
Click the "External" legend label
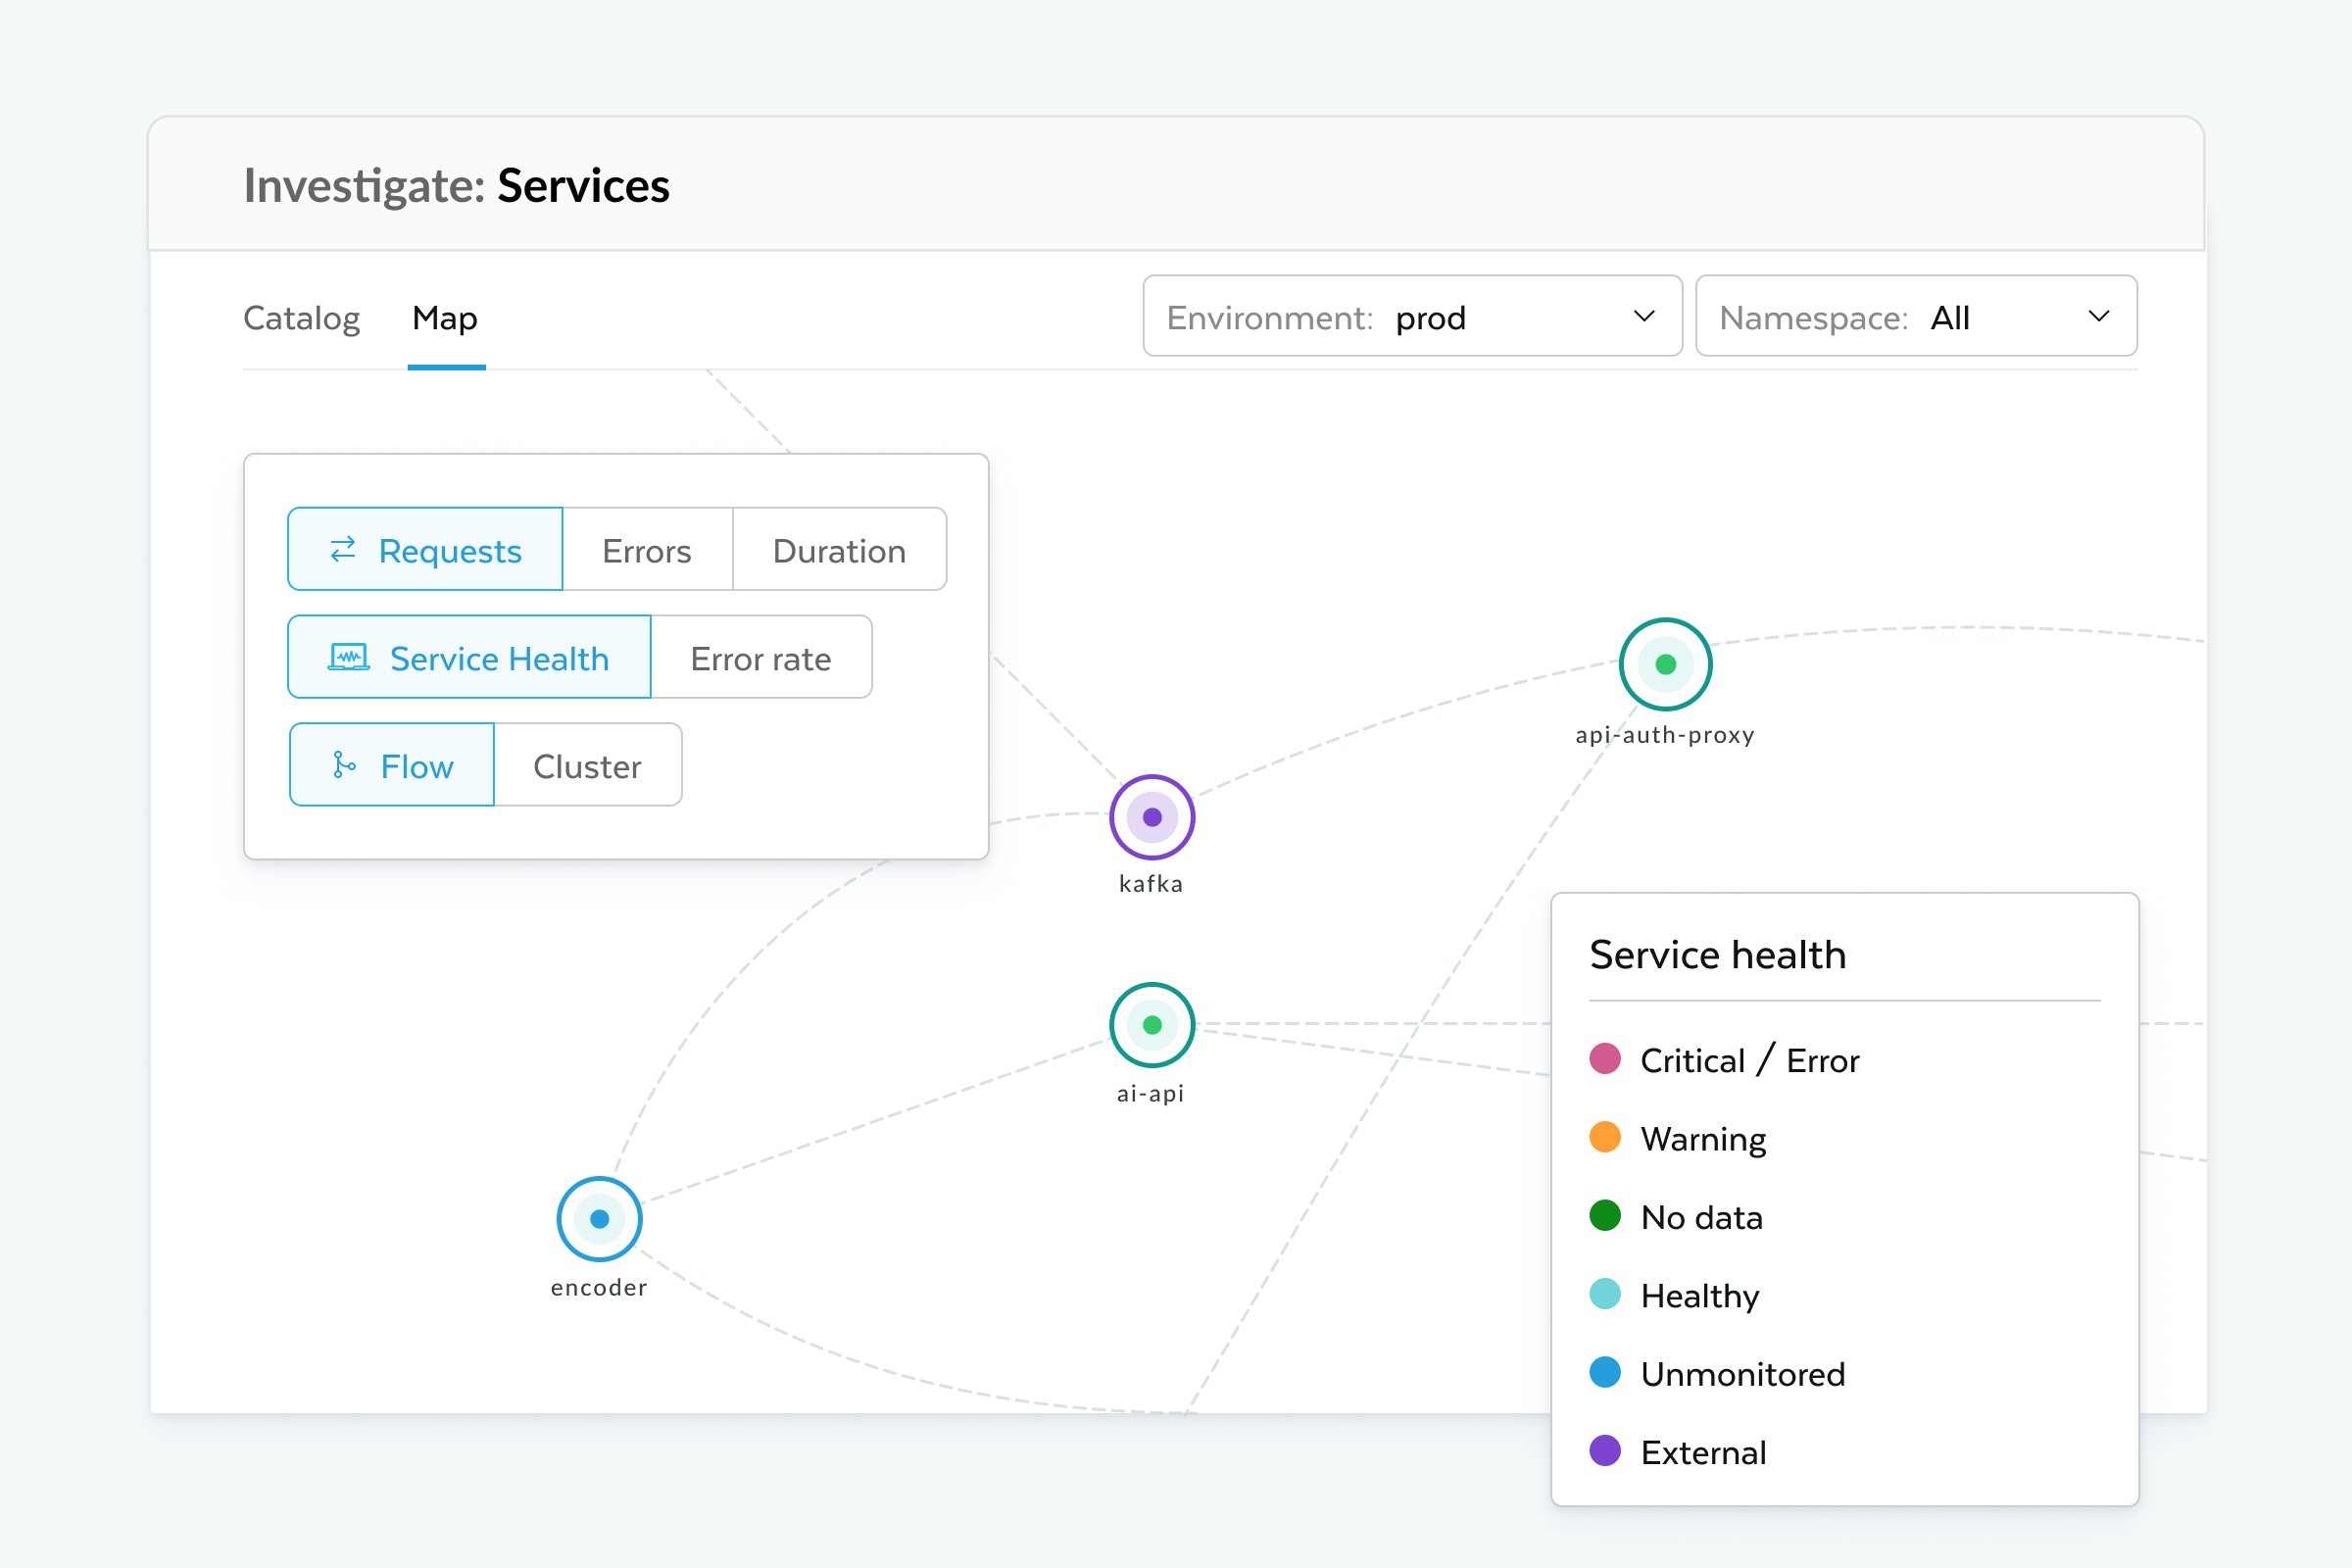[1704, 1452]
